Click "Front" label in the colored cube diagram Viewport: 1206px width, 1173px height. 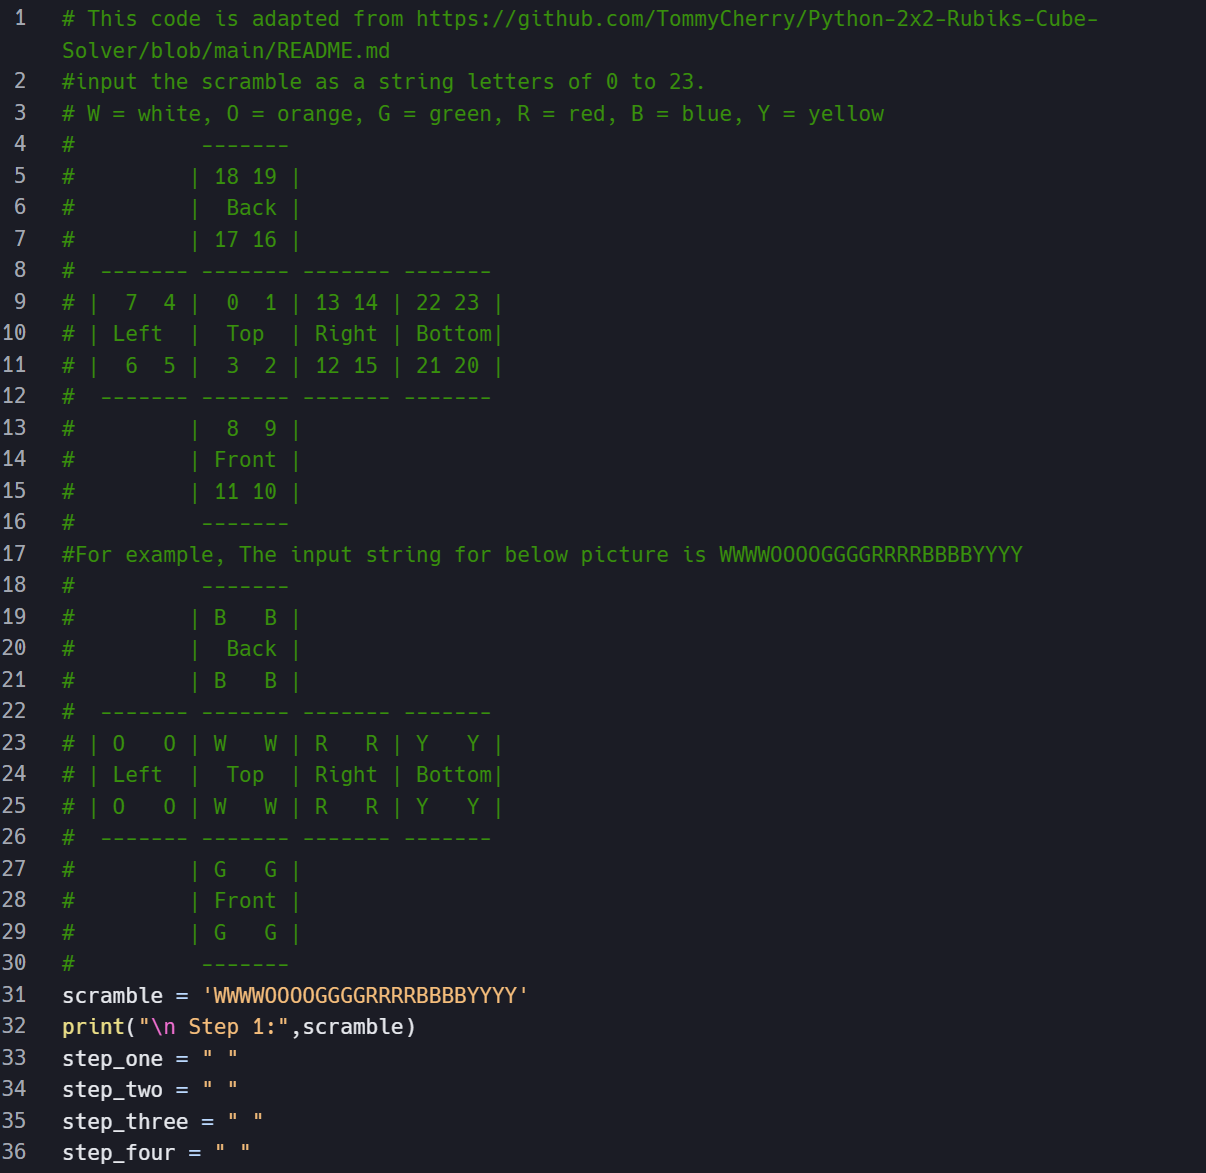(x=245, y=901)
